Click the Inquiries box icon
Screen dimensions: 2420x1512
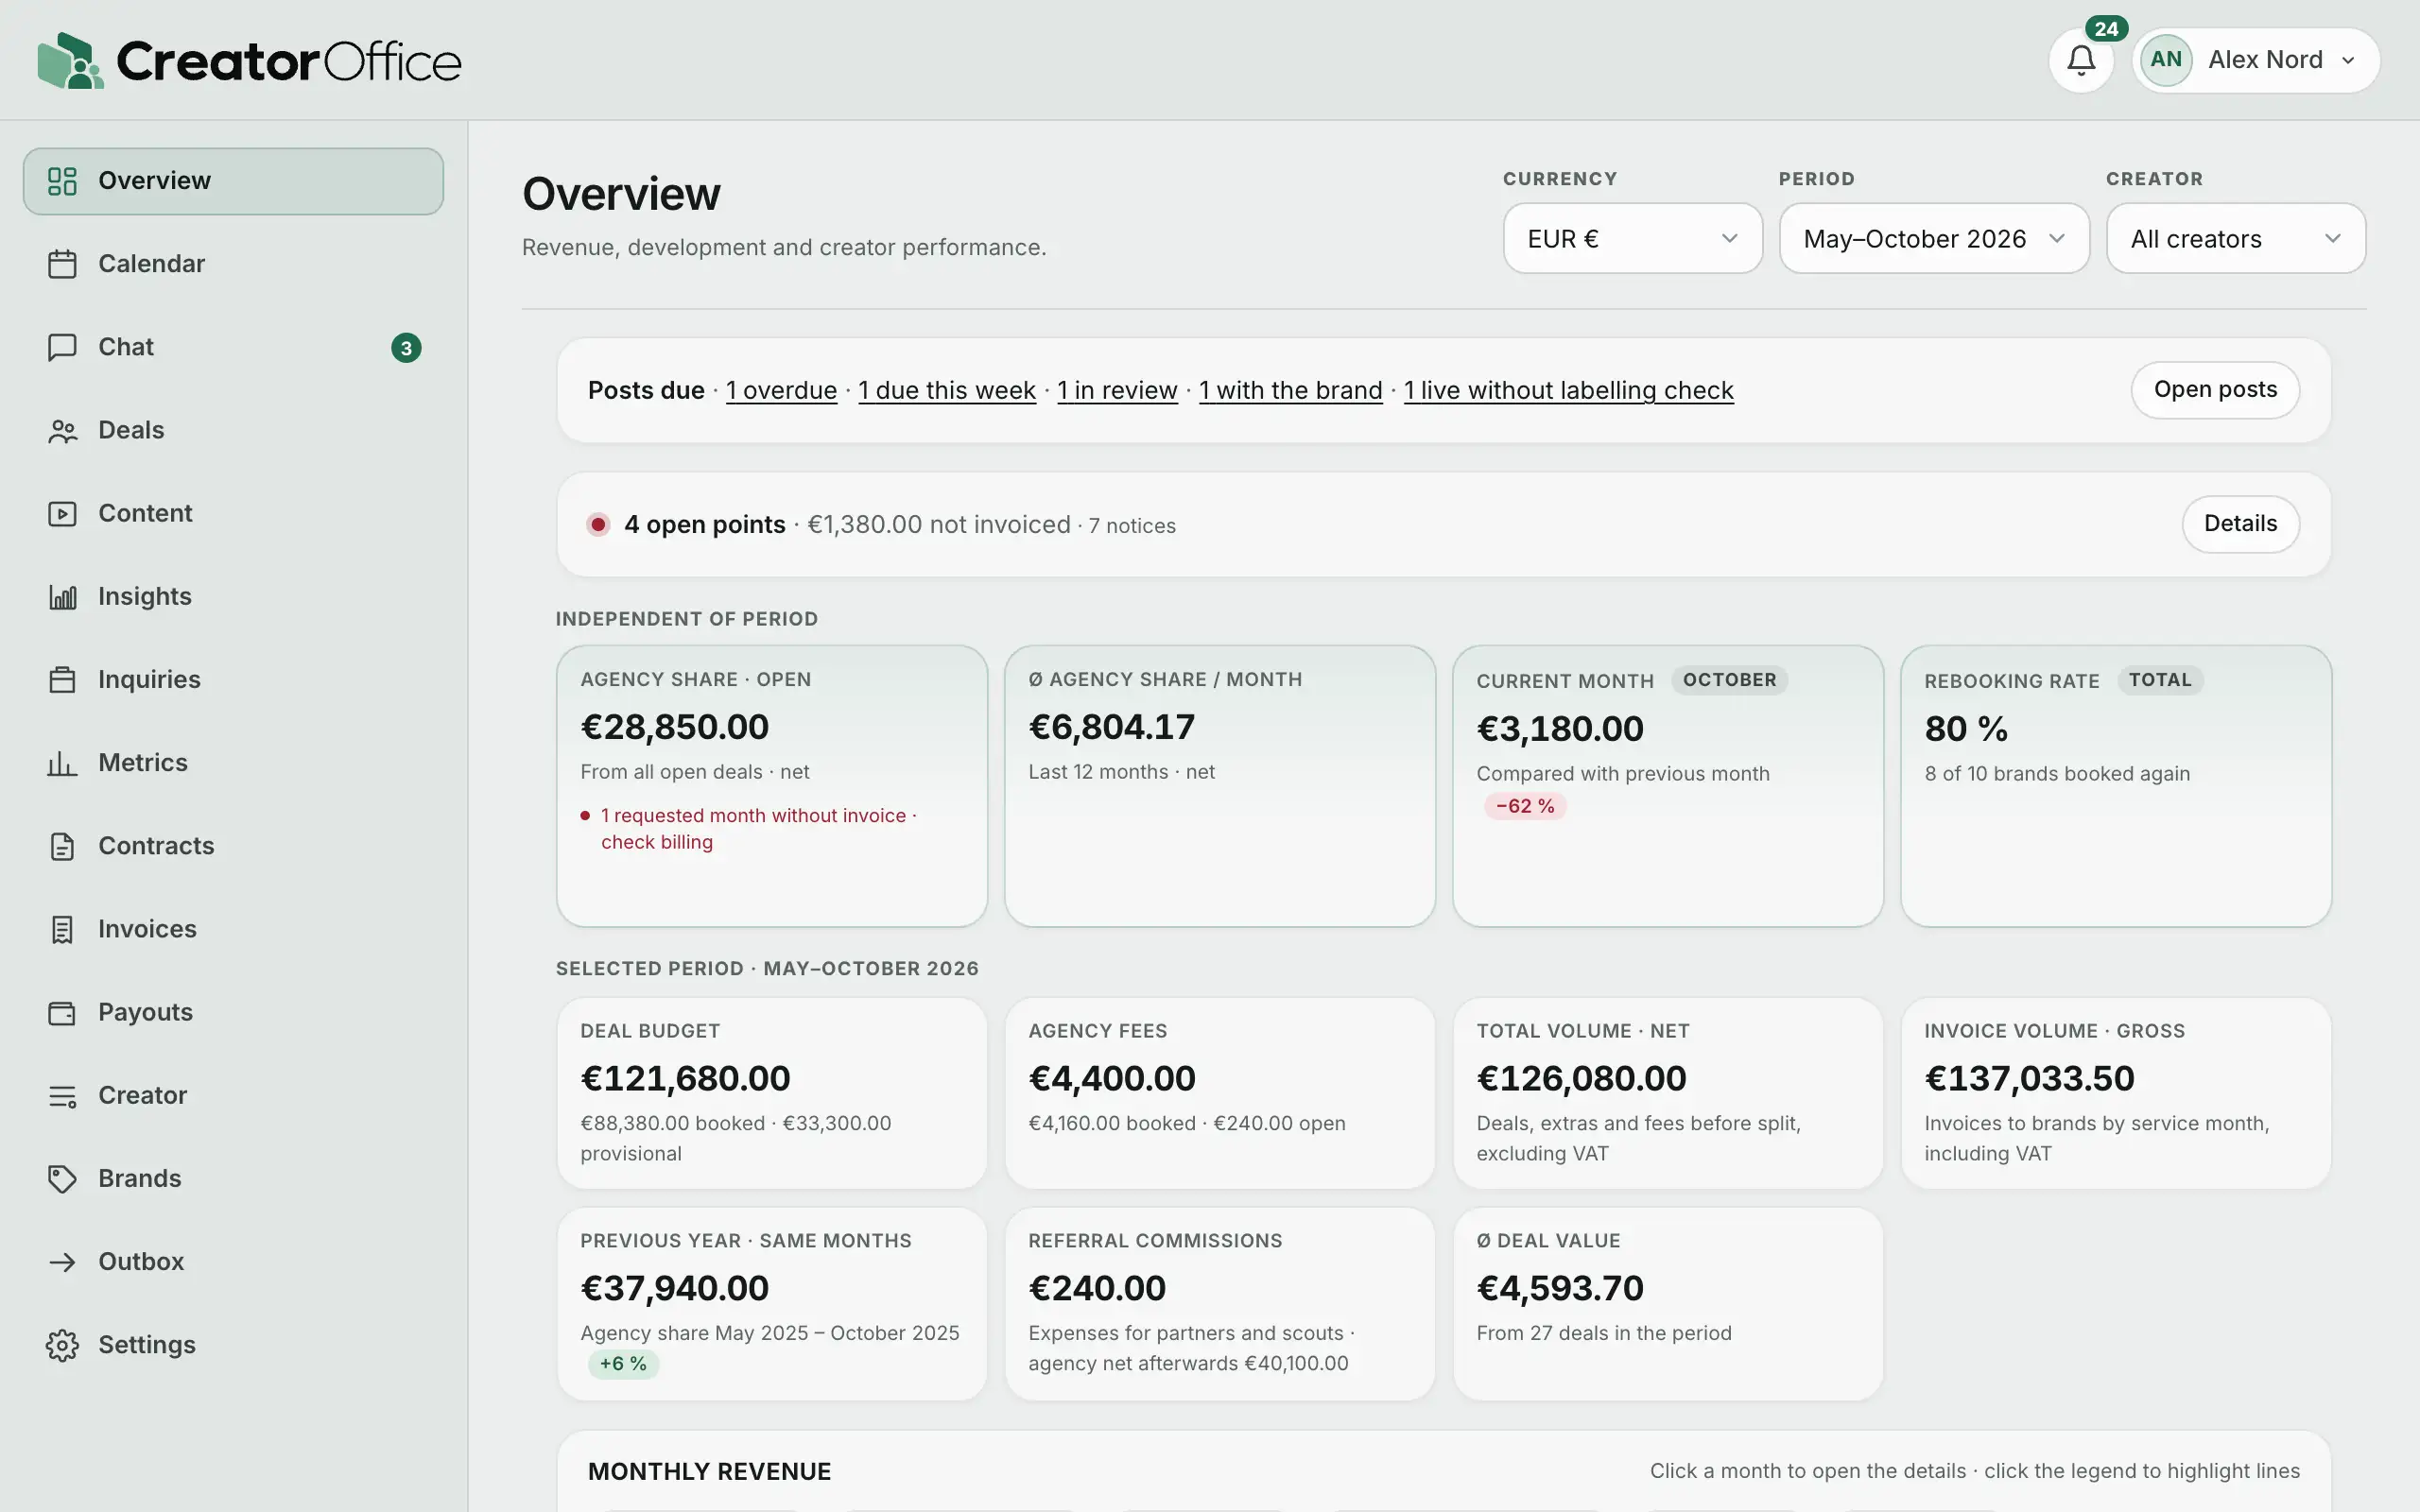click(x=62, y=680)
